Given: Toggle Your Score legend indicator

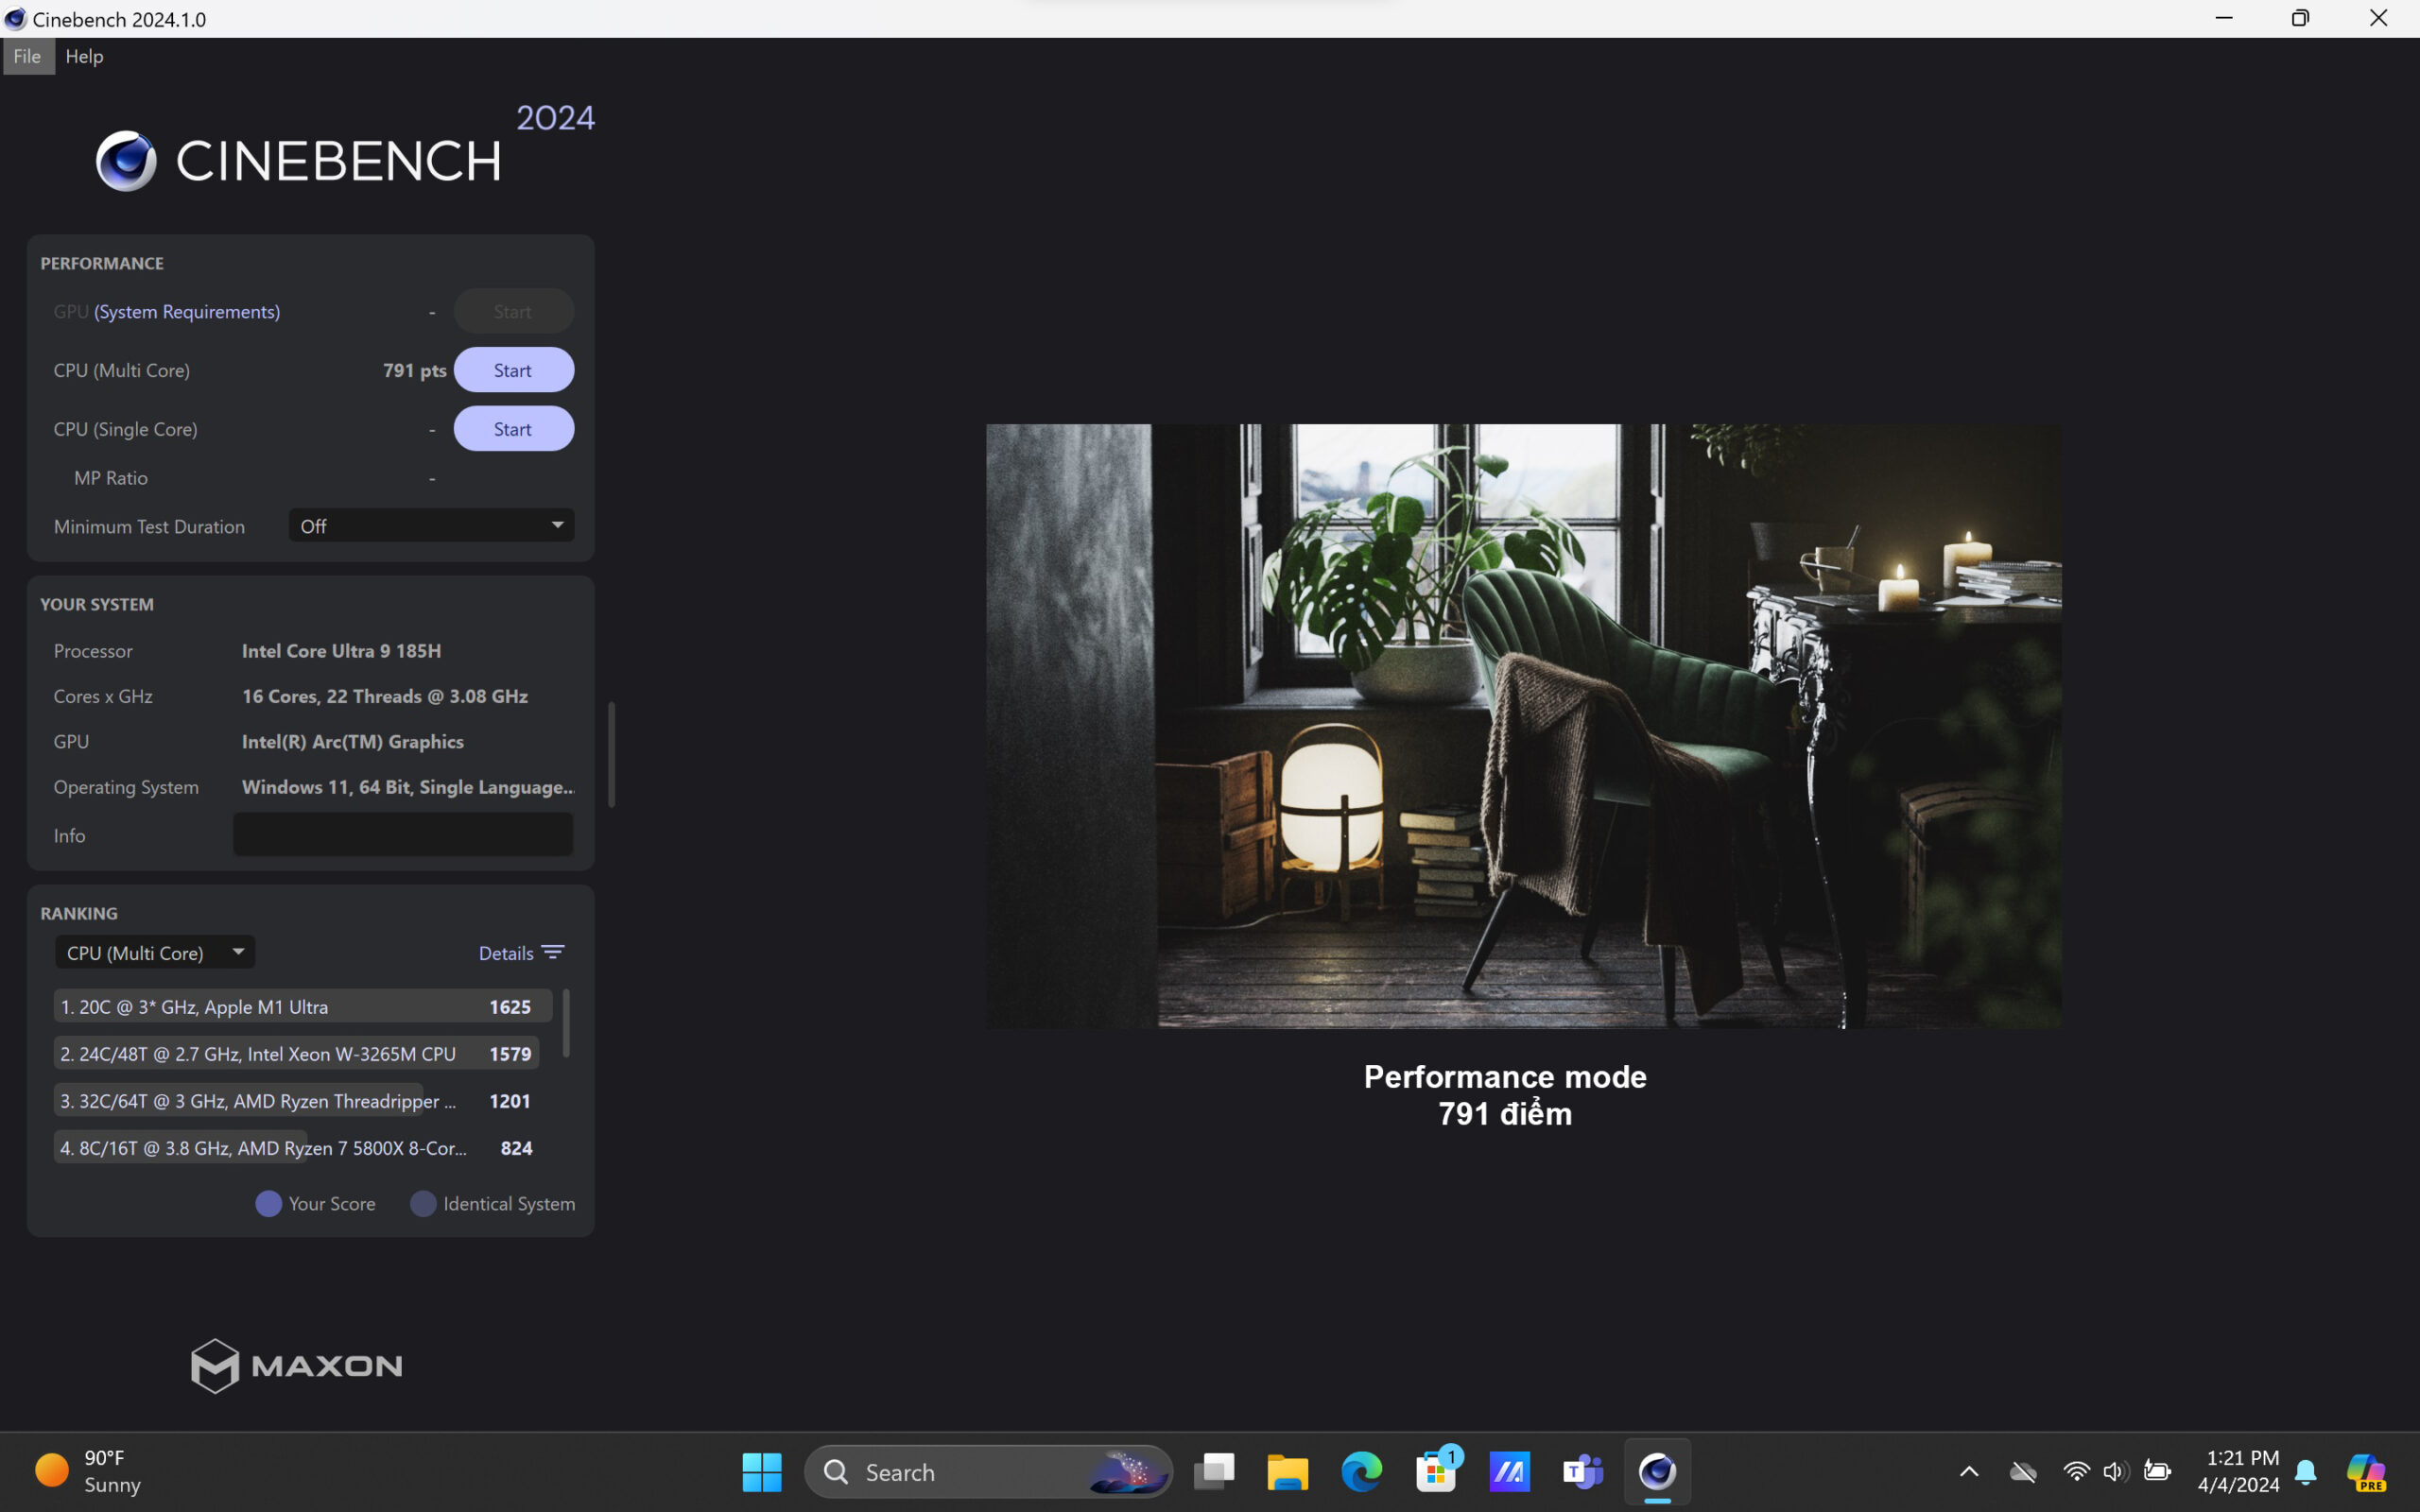Looking at the screenshot, I should (268, 1202).
